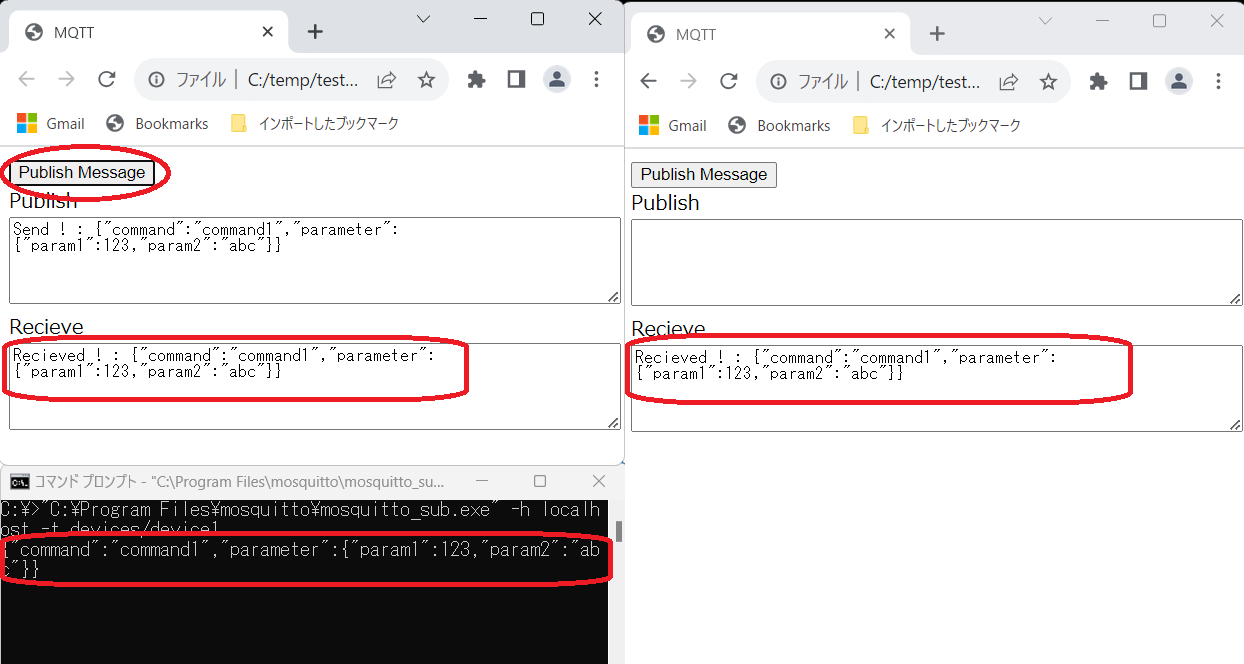Reload the page in the left browser
Image resolution: width=1244 pixels, height=664 pixels.
(107, 80)
